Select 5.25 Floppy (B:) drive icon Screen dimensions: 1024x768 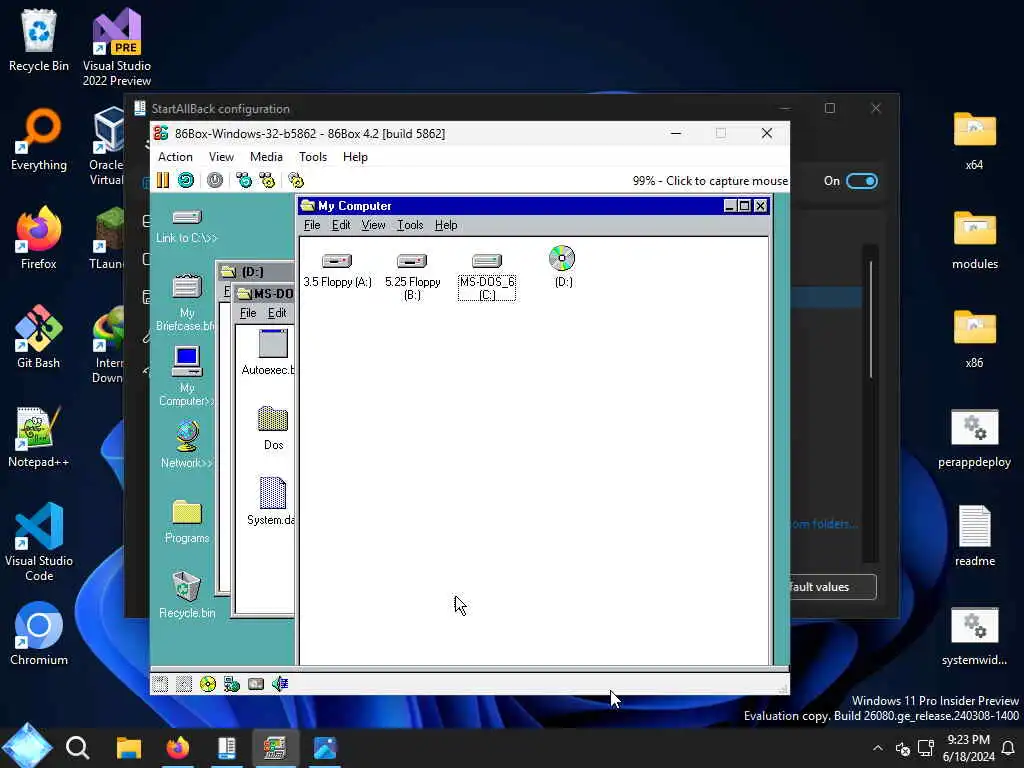click(x=412, y=277)
